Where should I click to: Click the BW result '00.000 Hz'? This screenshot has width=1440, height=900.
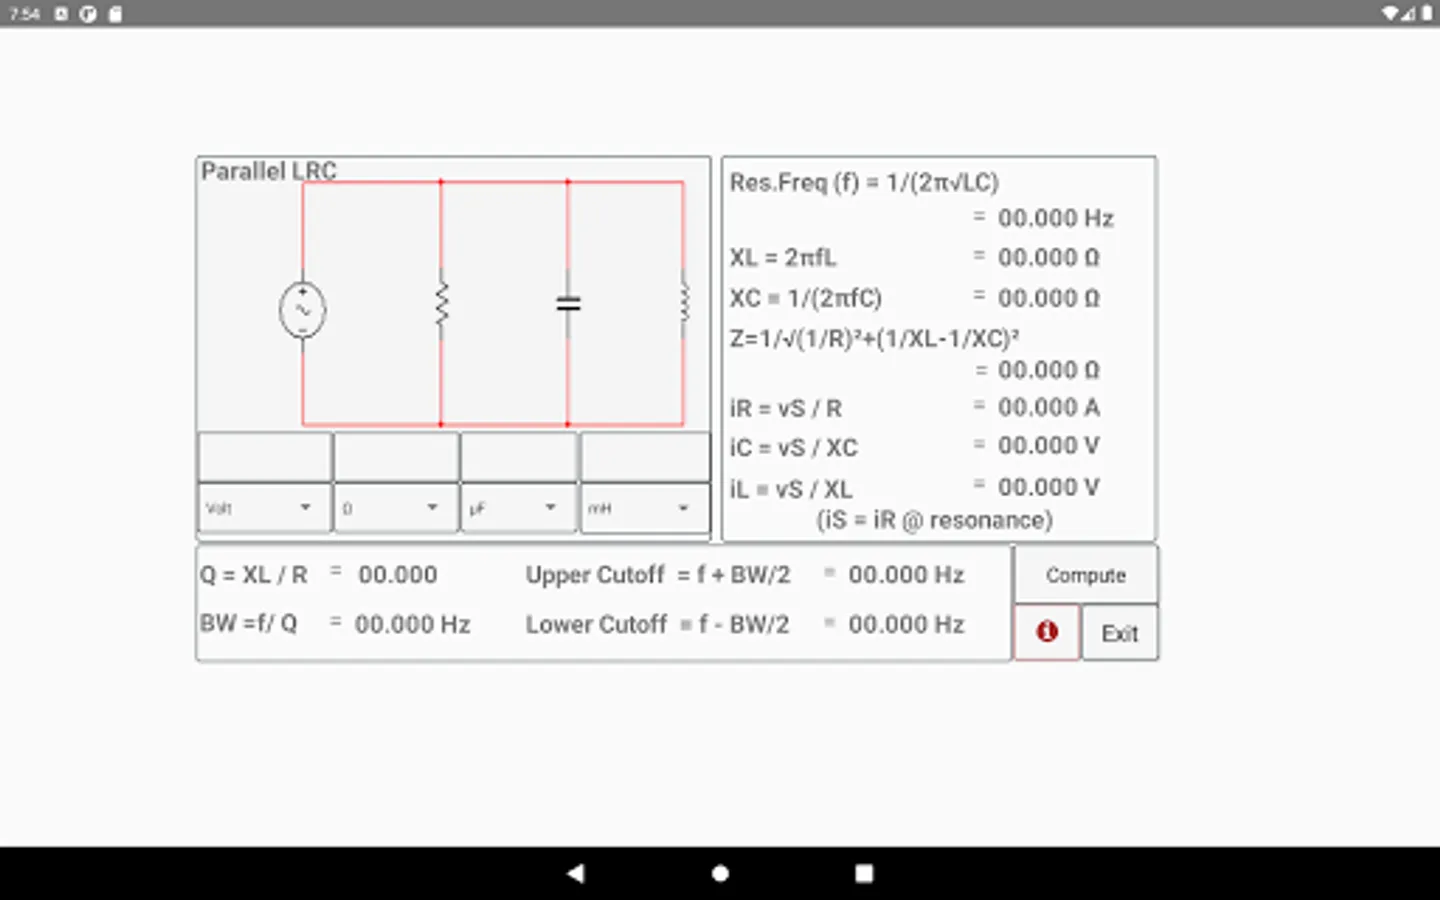click(413, 624)
